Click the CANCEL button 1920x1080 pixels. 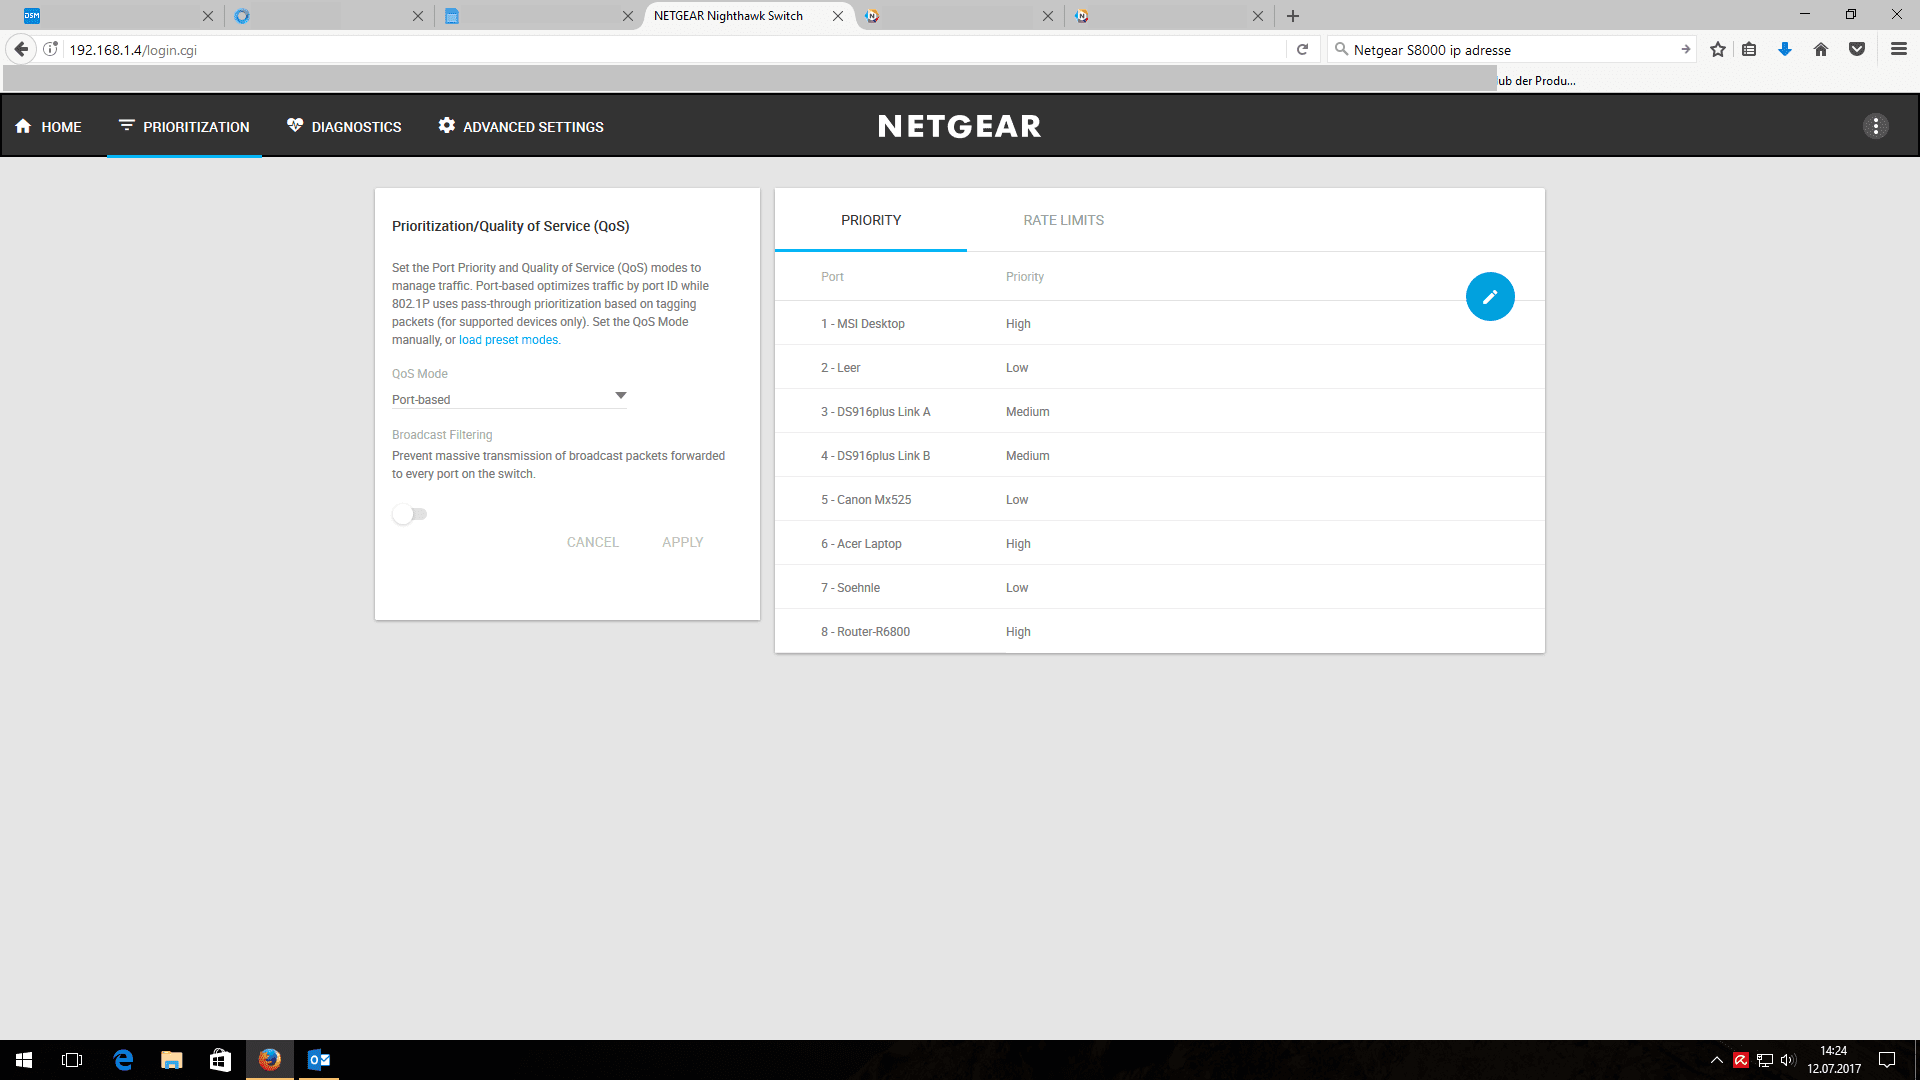pos(593,542)
